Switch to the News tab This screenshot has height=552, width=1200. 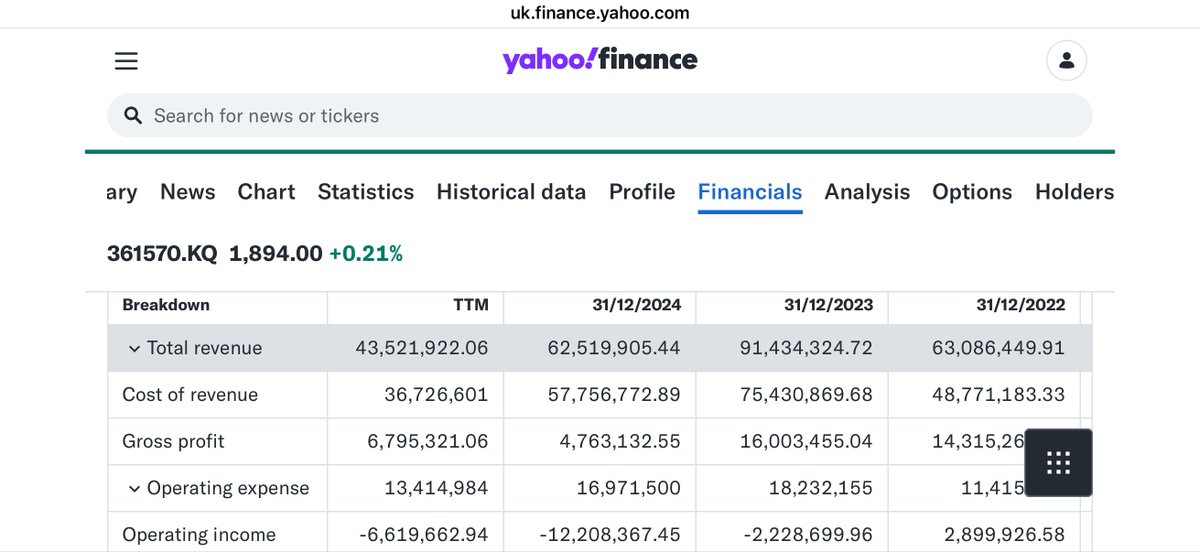[188, 192]
